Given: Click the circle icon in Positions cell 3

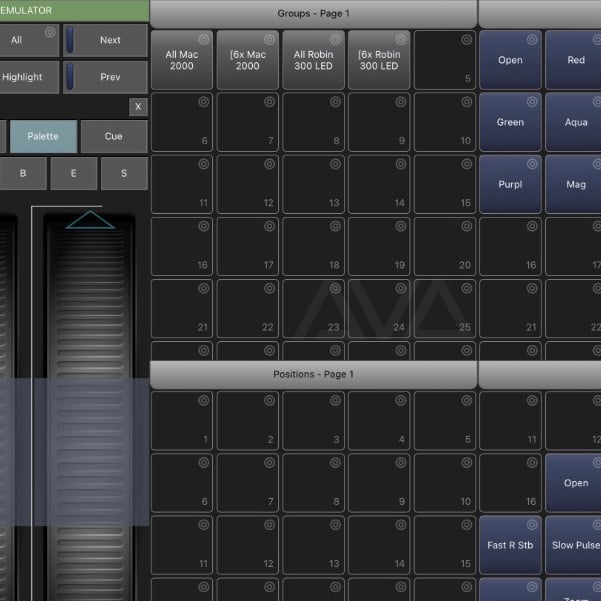Looking at the screenshot, I should coord(335,400).
